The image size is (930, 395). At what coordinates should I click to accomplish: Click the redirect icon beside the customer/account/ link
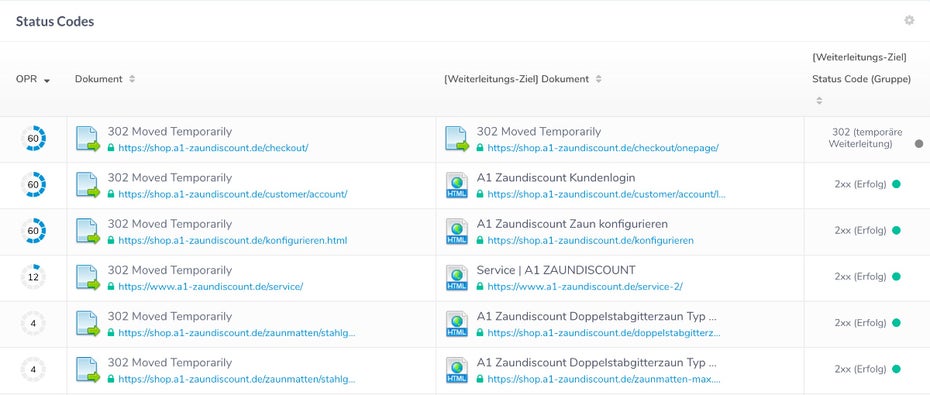coord(88,185)
